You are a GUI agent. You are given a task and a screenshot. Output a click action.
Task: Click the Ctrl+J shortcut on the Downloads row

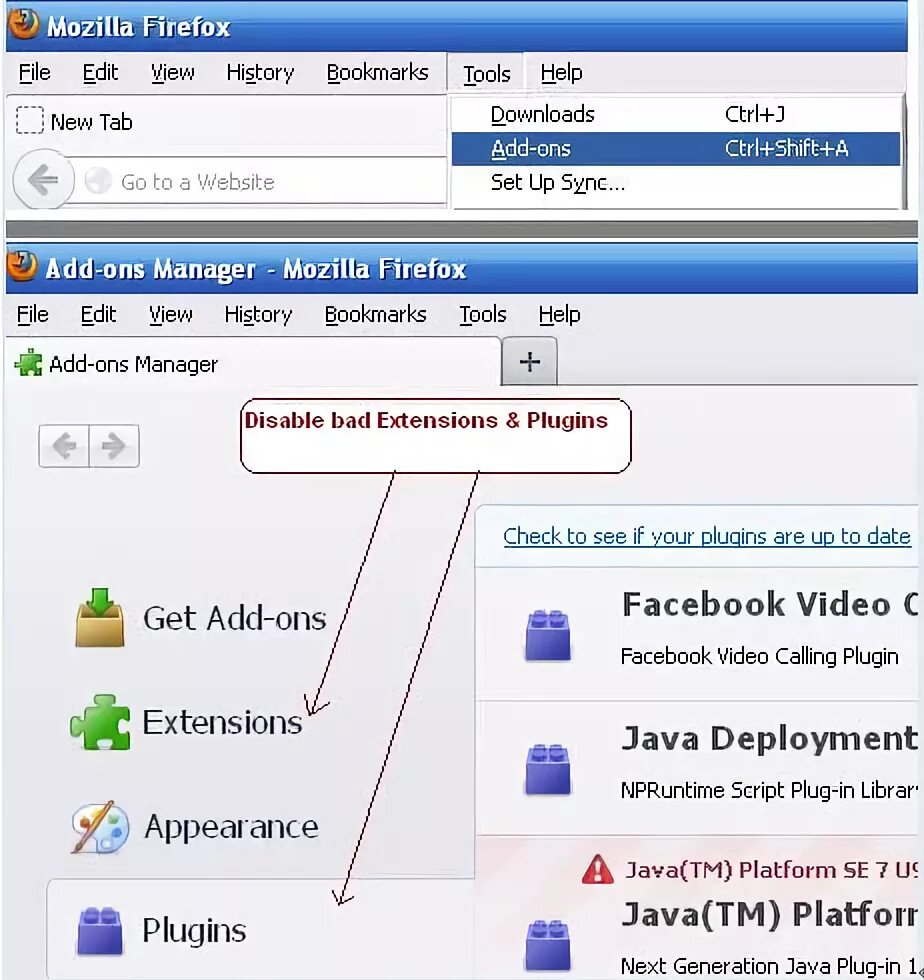[755, 114]
